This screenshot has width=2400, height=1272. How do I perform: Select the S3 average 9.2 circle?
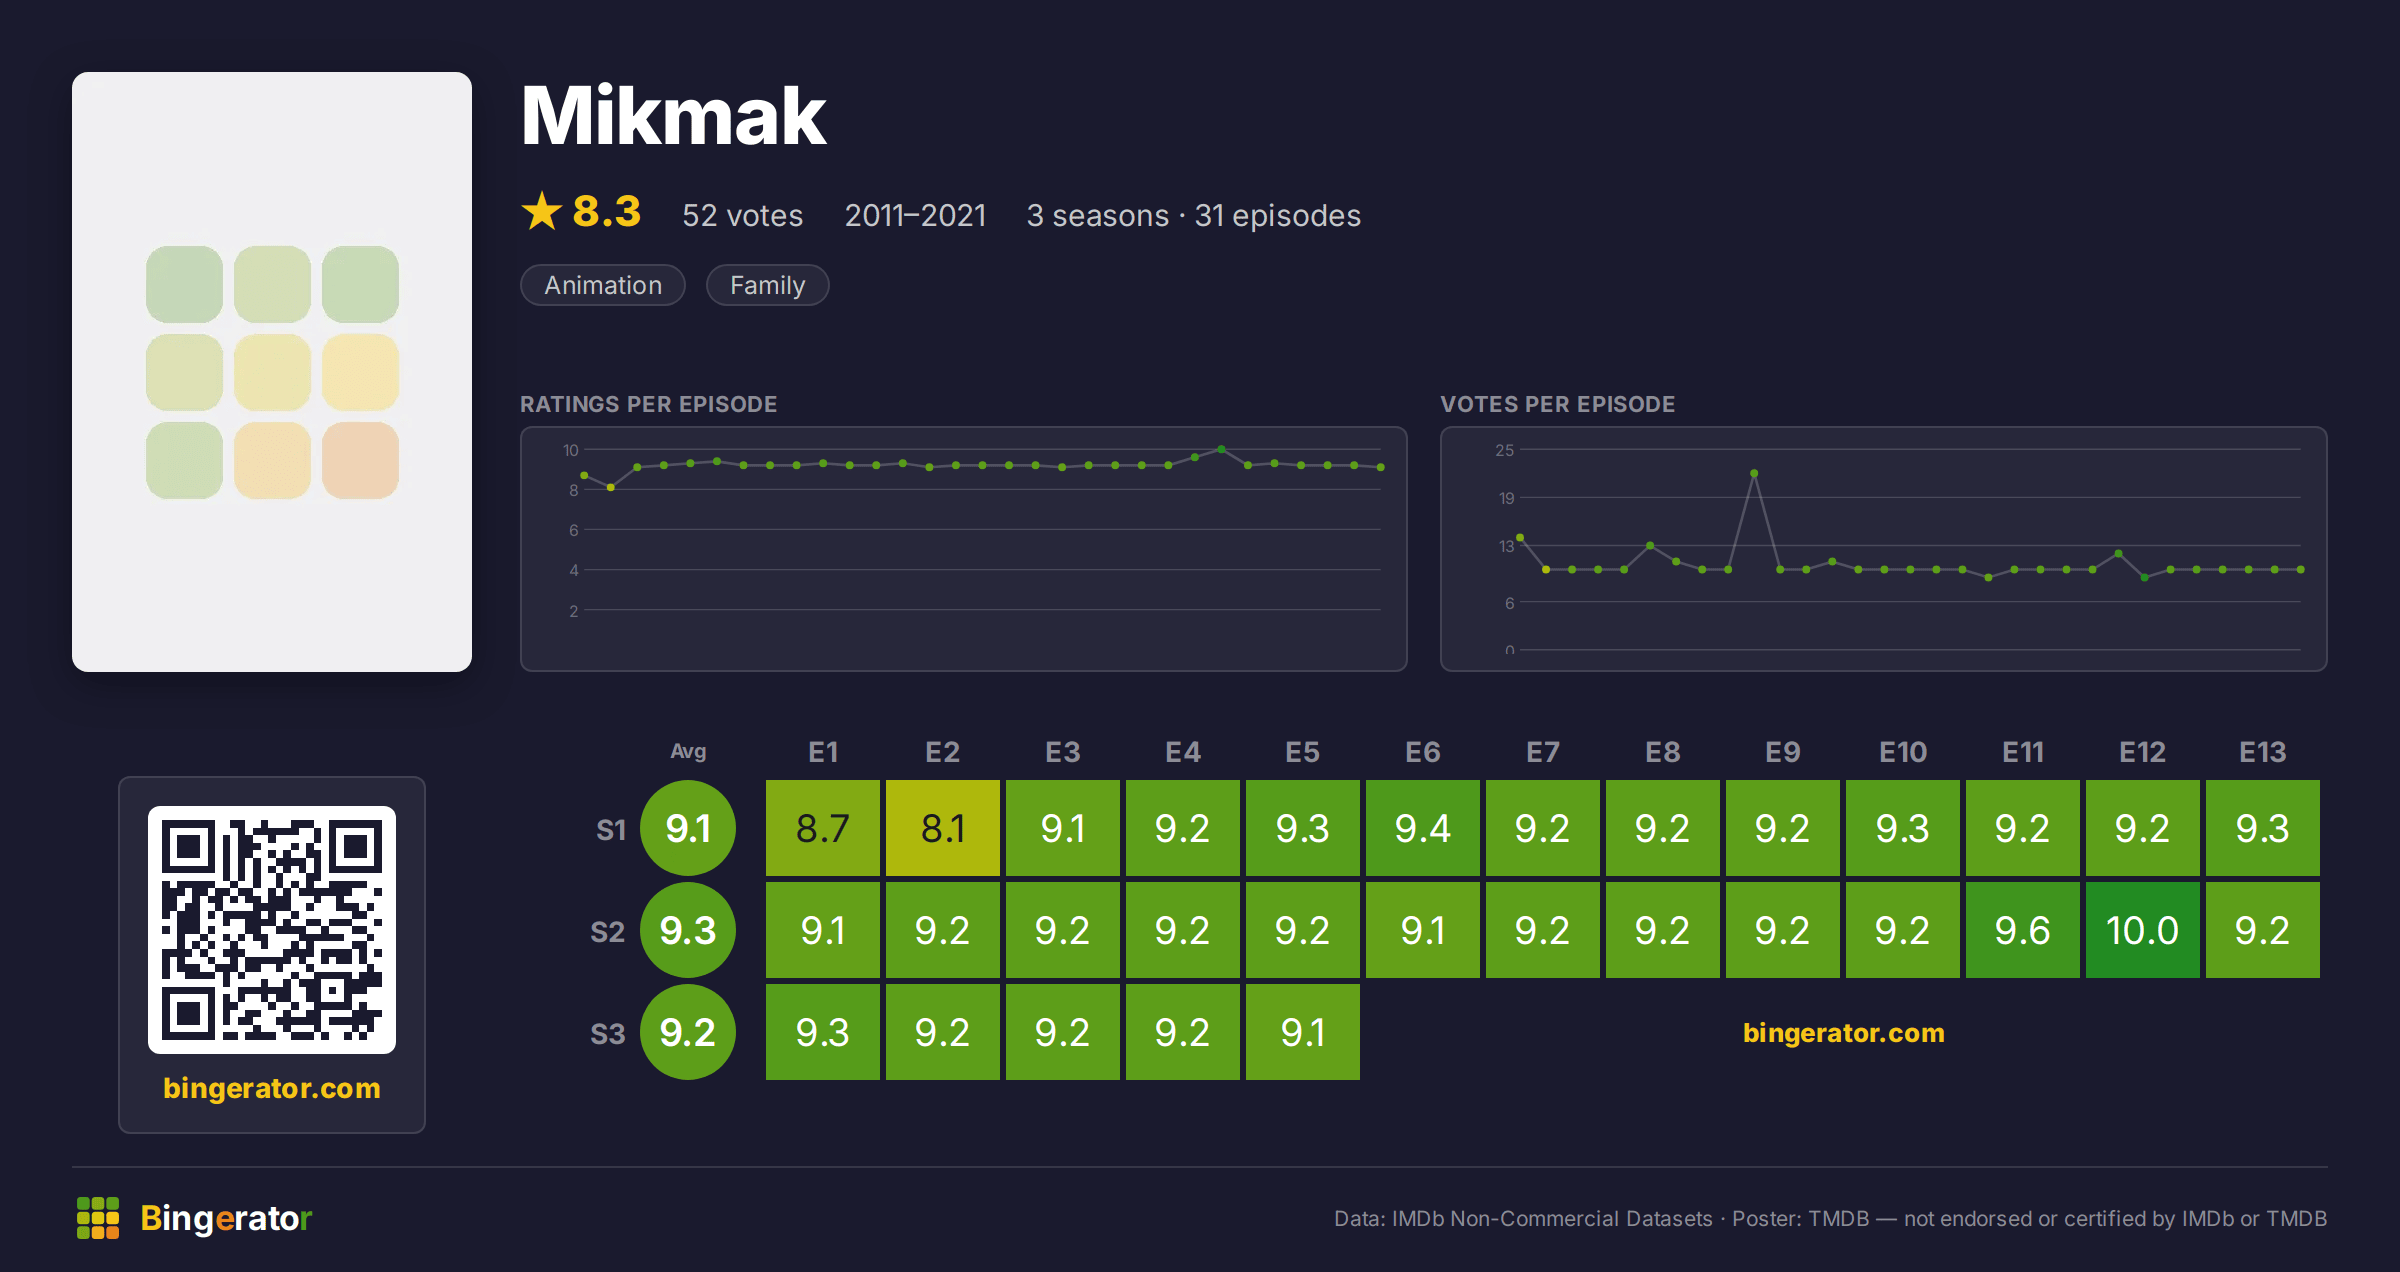click(688, 1032)
